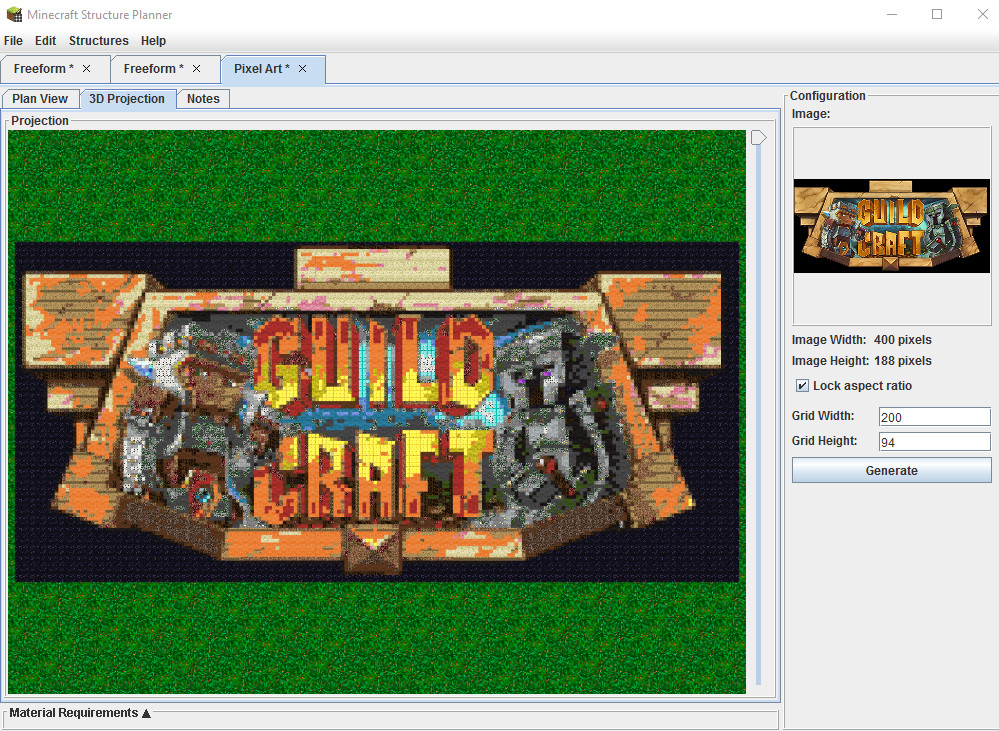Click the Grid Width input field
The height and width of the screenshot is (731, 999).
[935, 417]
